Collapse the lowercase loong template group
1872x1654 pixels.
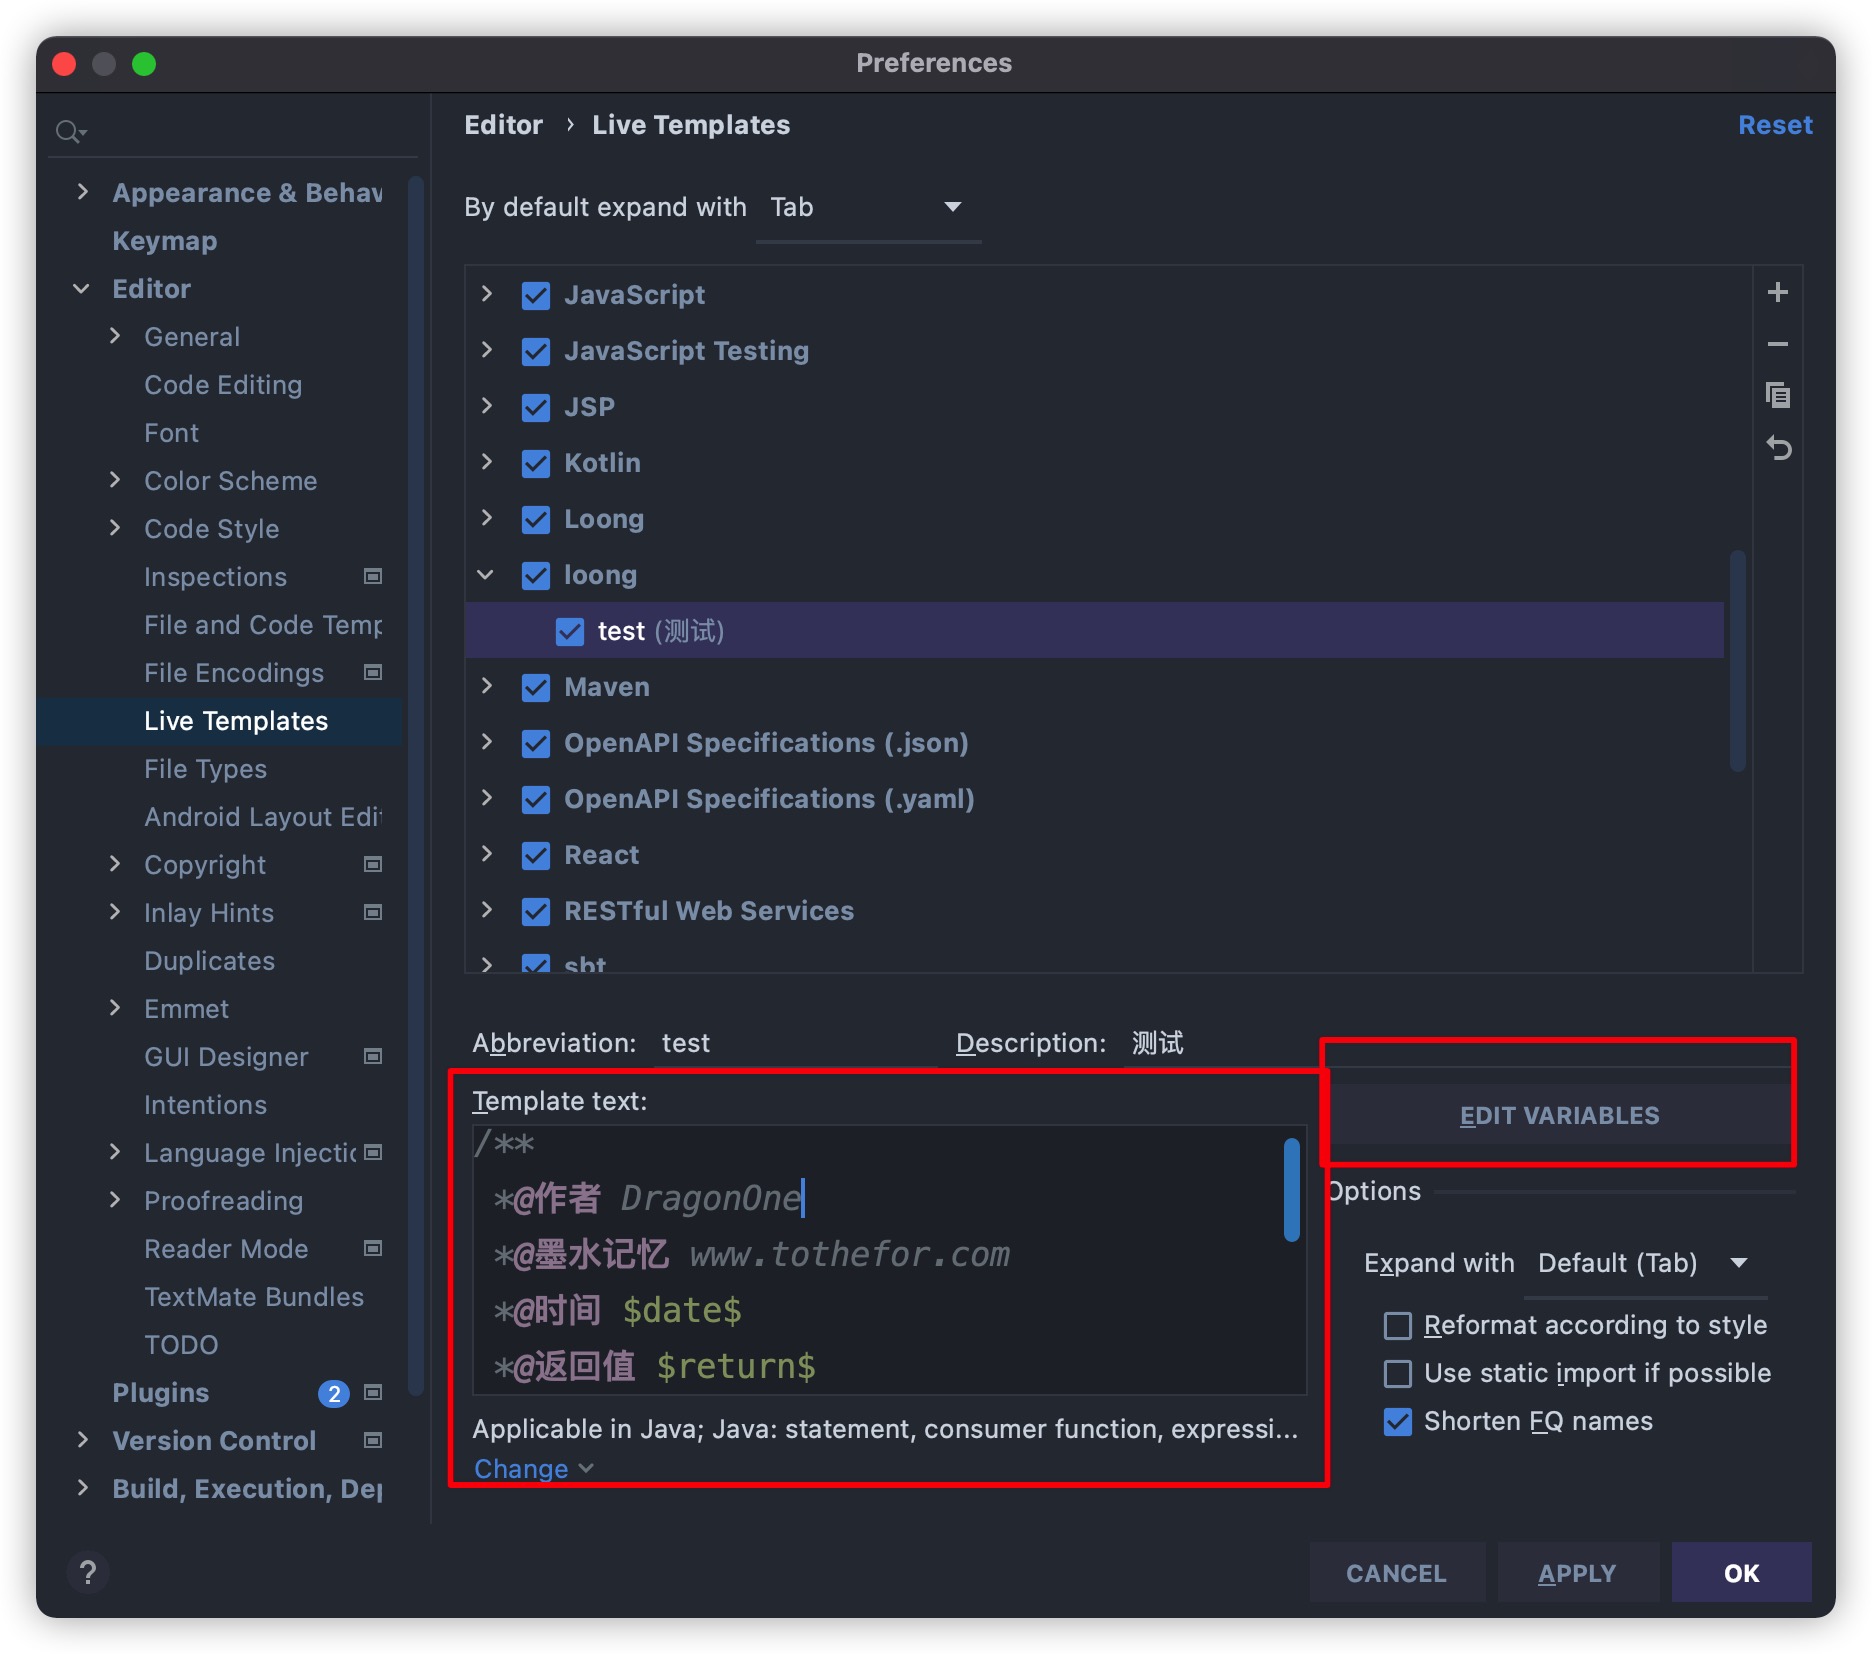(486, 574)
